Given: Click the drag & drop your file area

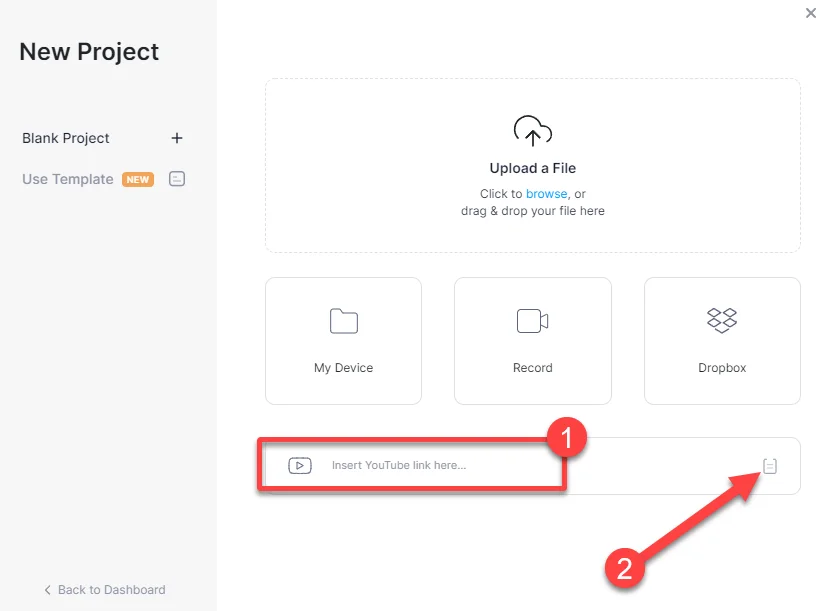Looking at the screenshot, I should coord(532,166).
